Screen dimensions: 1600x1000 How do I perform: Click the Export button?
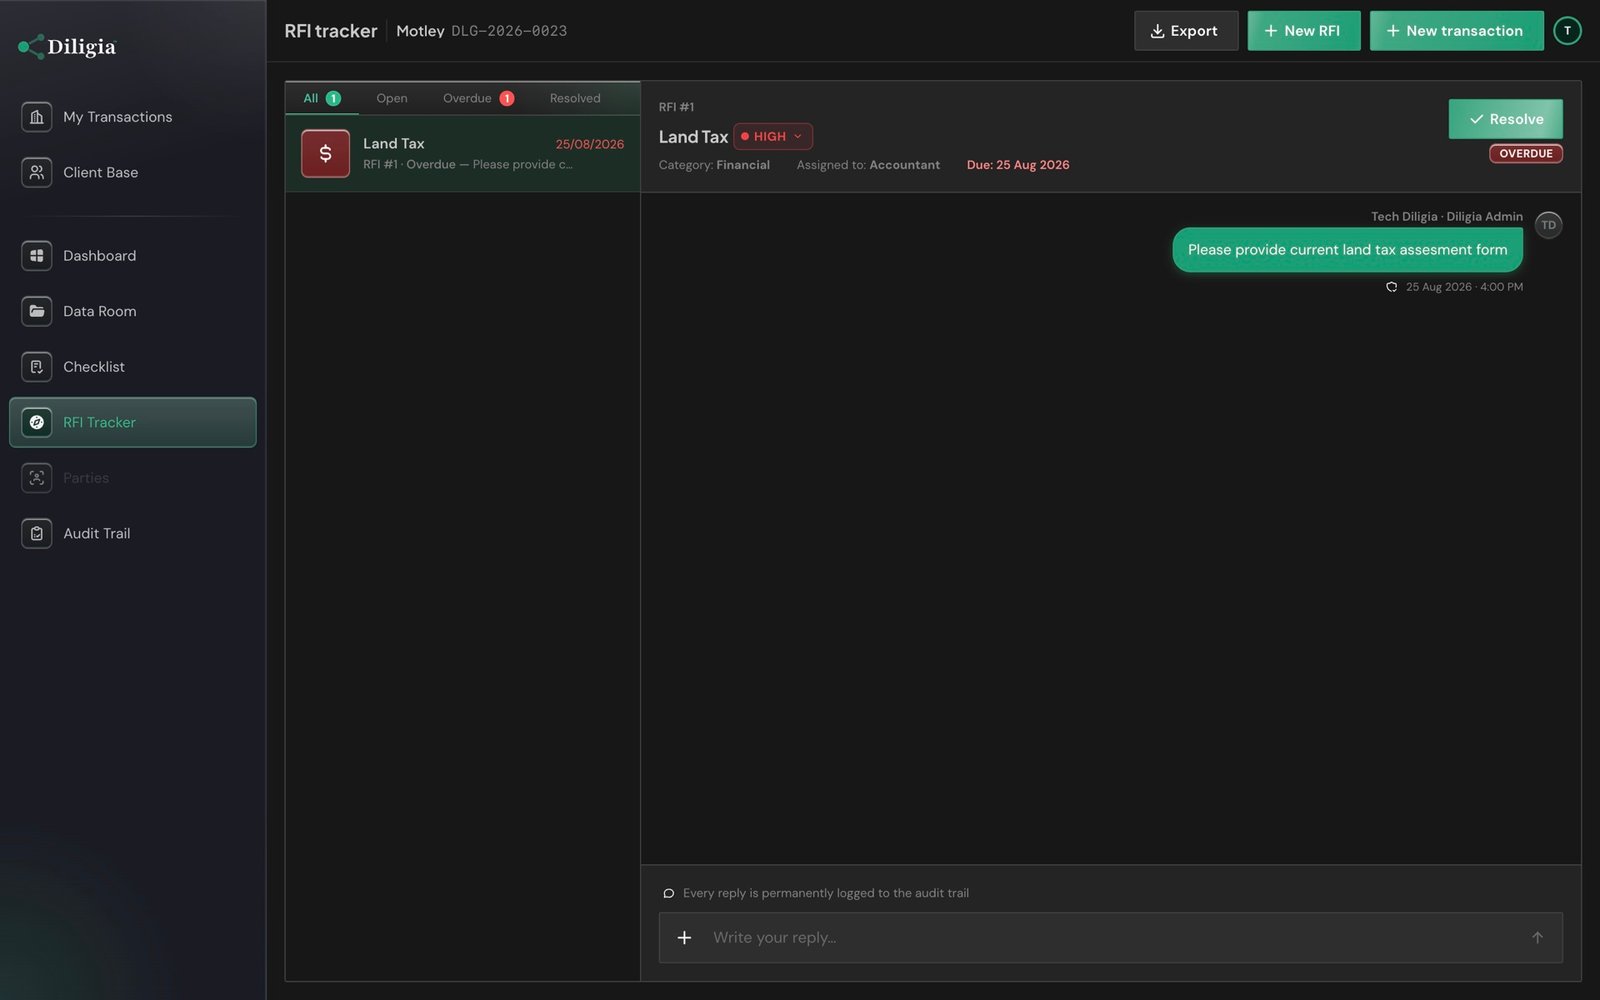pos(1186,31)
